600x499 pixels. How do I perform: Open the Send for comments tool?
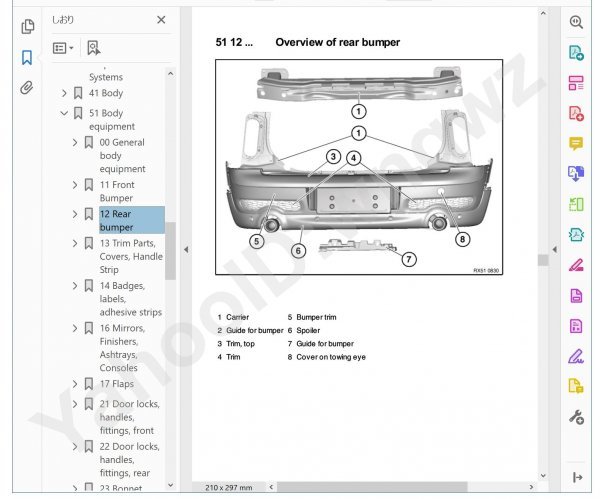click(x=576, y=386)
